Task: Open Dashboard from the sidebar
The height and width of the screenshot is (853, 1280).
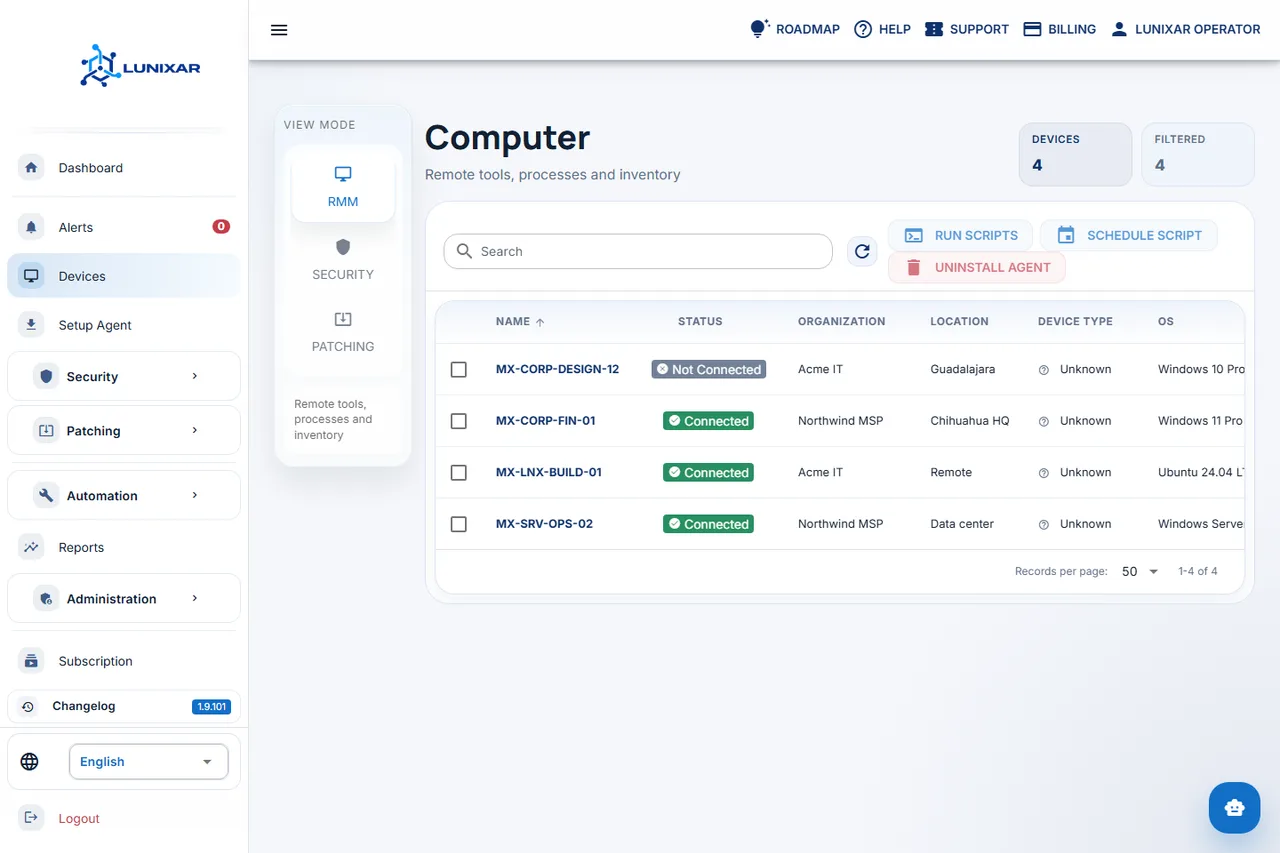Action: tap(124, 167)
